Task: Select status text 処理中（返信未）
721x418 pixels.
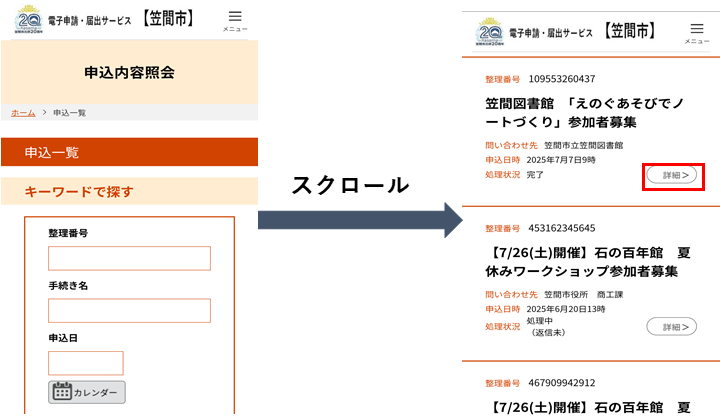Action: pos(546,326)
